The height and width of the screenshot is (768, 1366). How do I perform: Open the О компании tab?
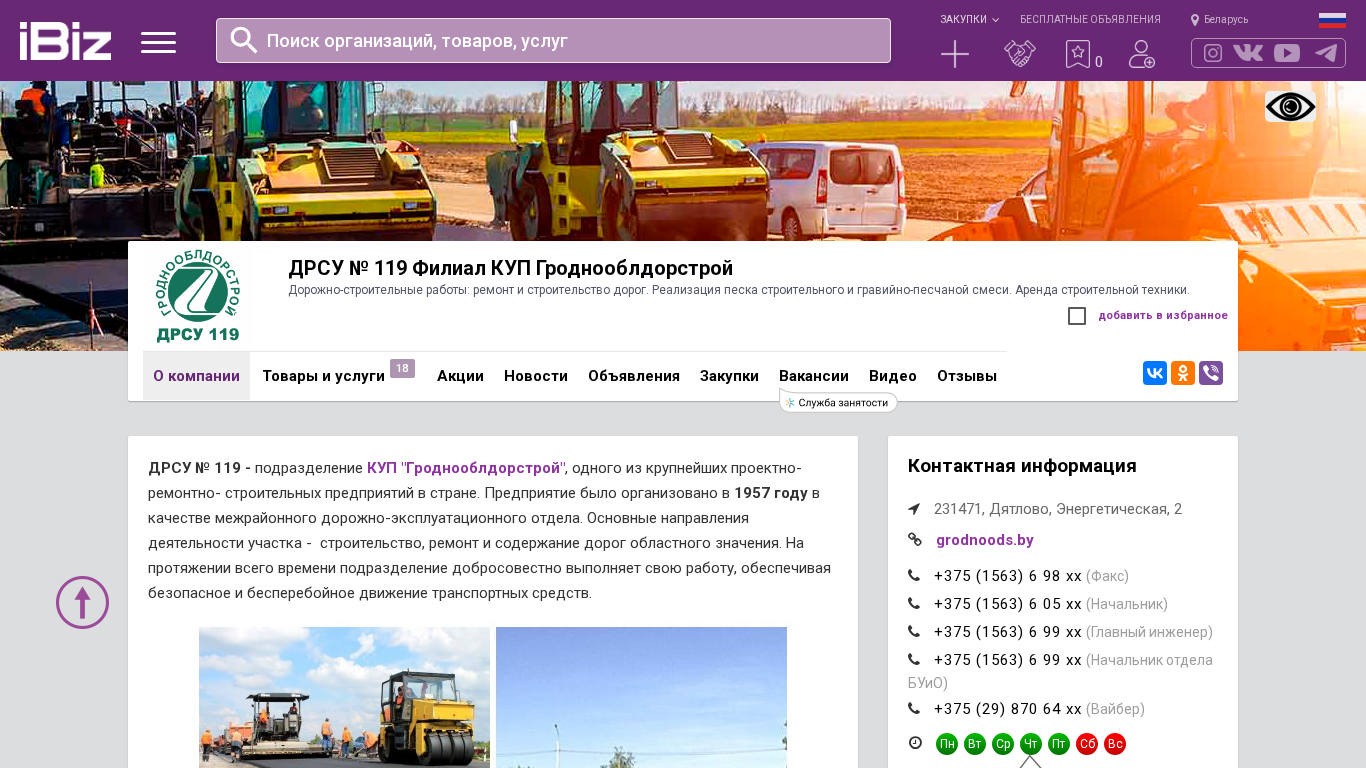click(196, 376)
